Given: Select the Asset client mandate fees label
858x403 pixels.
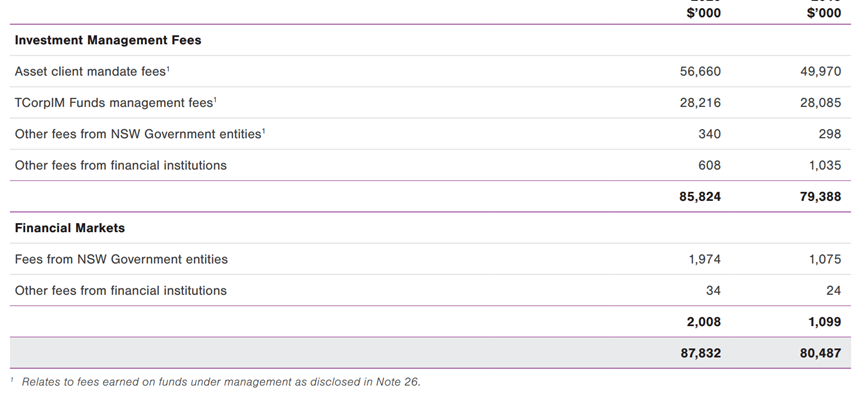Looking at the screenshot, I should pyautogui.click(x=91, y=72).
